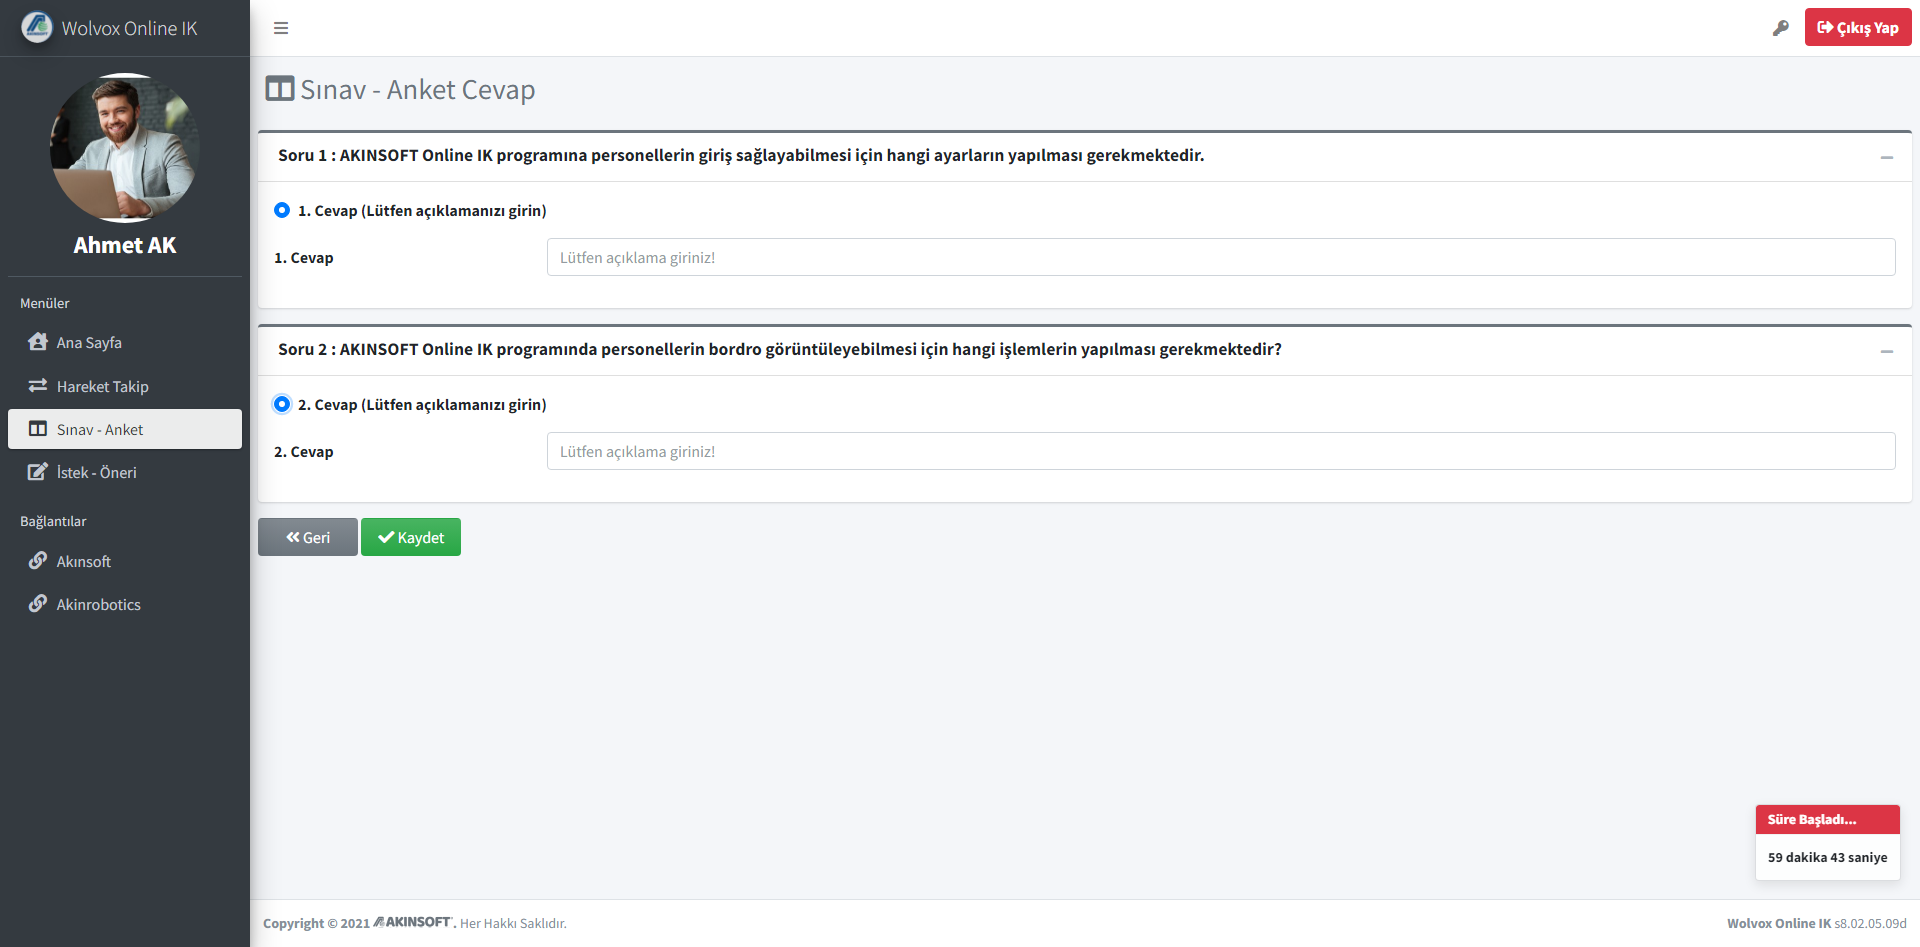
Task: Collapse the Soru 2 panel
Action: (x=1887, y=351)
